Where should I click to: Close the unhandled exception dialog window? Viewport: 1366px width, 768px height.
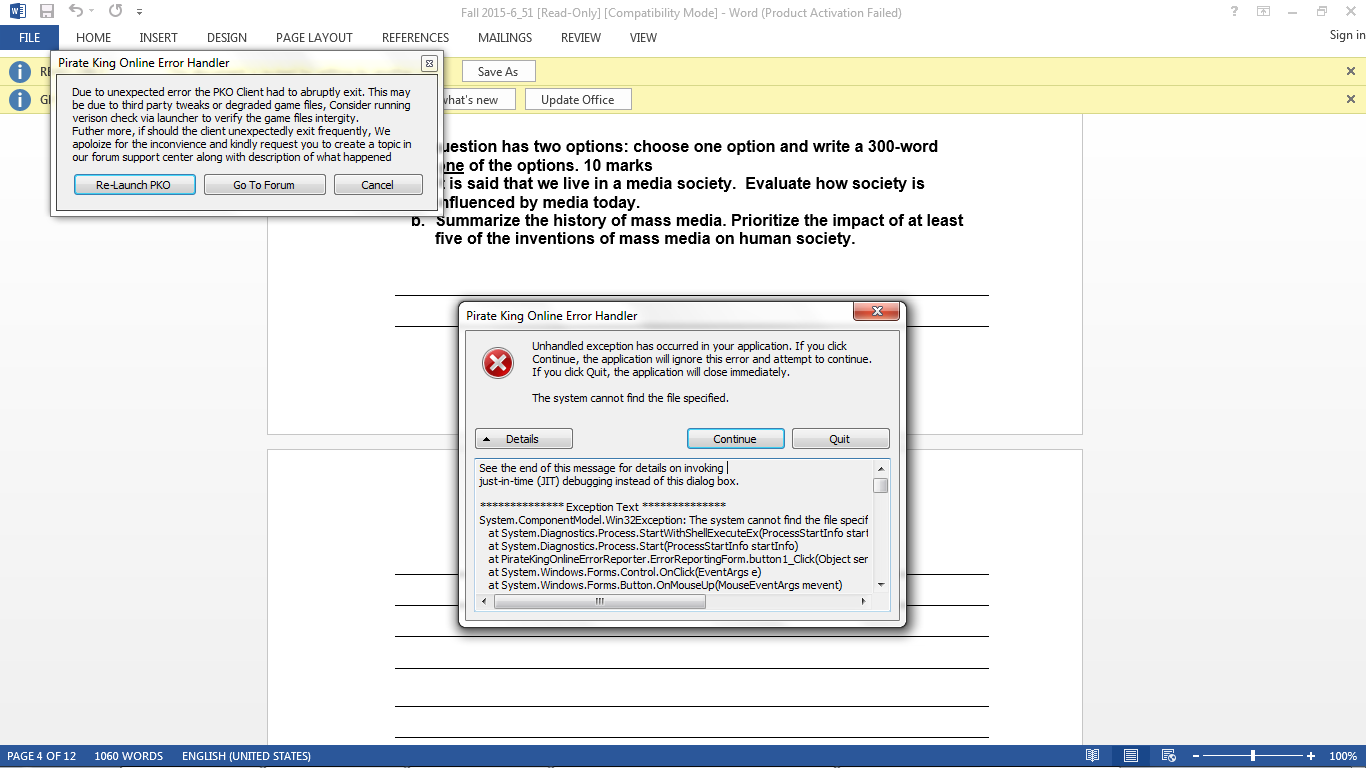point(876,311)
